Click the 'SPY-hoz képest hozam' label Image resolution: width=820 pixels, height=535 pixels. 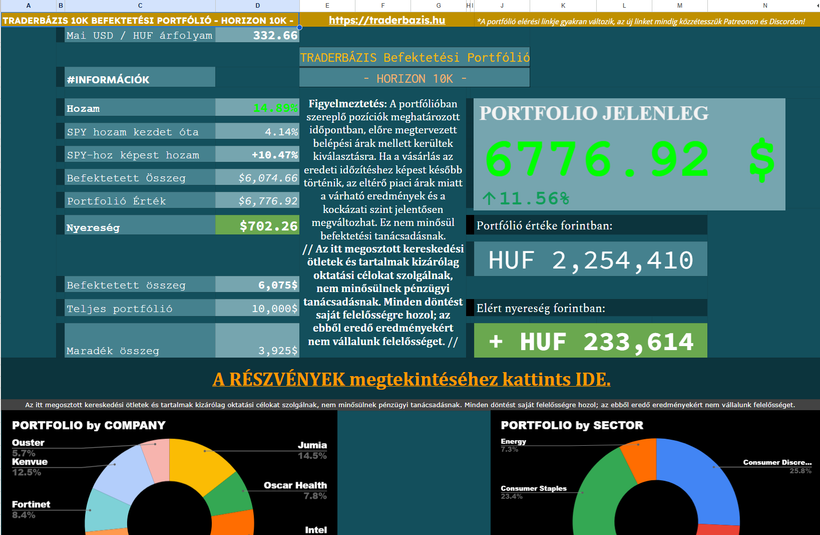tap(140, 154)
